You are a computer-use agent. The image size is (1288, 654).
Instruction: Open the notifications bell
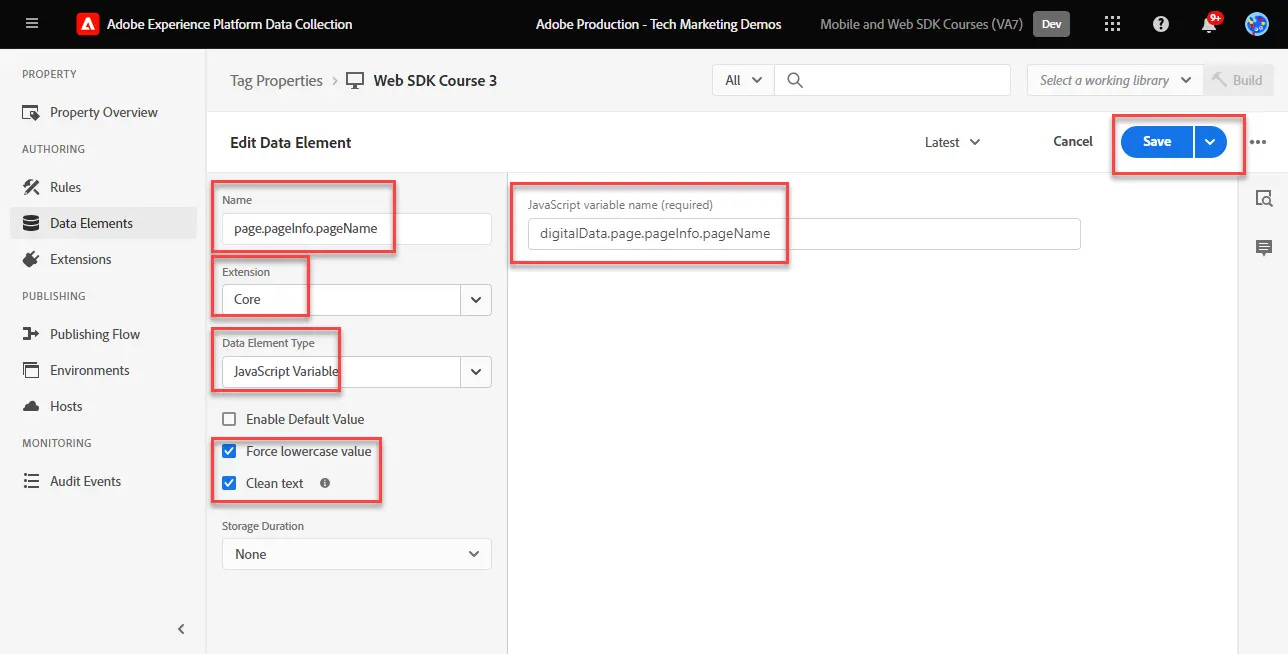(1209, 25)
